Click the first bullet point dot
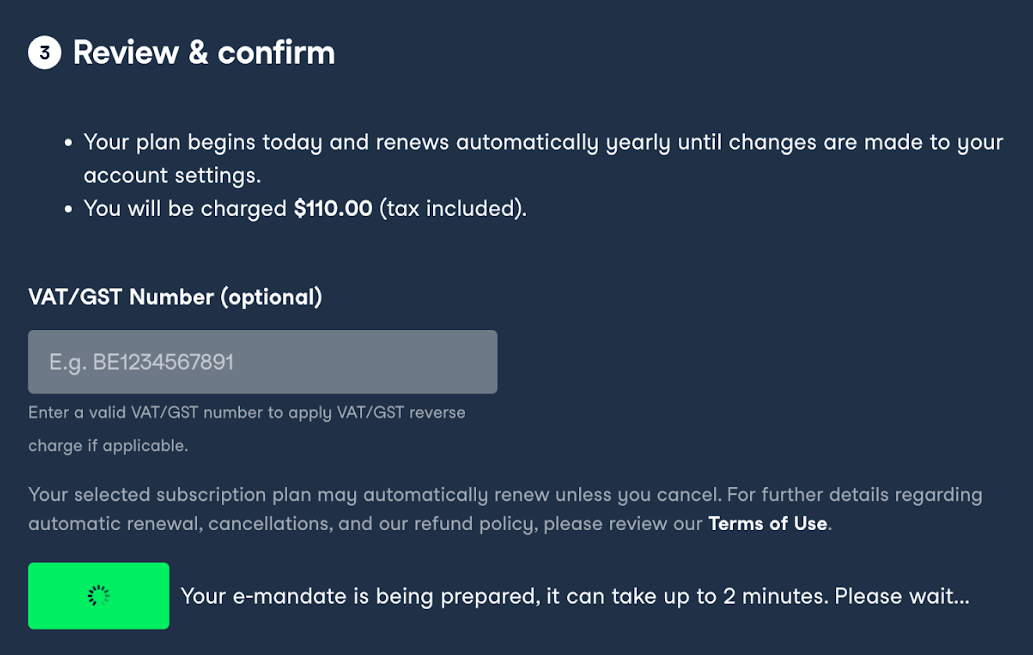Image resolution: width=1033 pixels, height=655 pixels. pyautogui.click(x=68, y=143)
